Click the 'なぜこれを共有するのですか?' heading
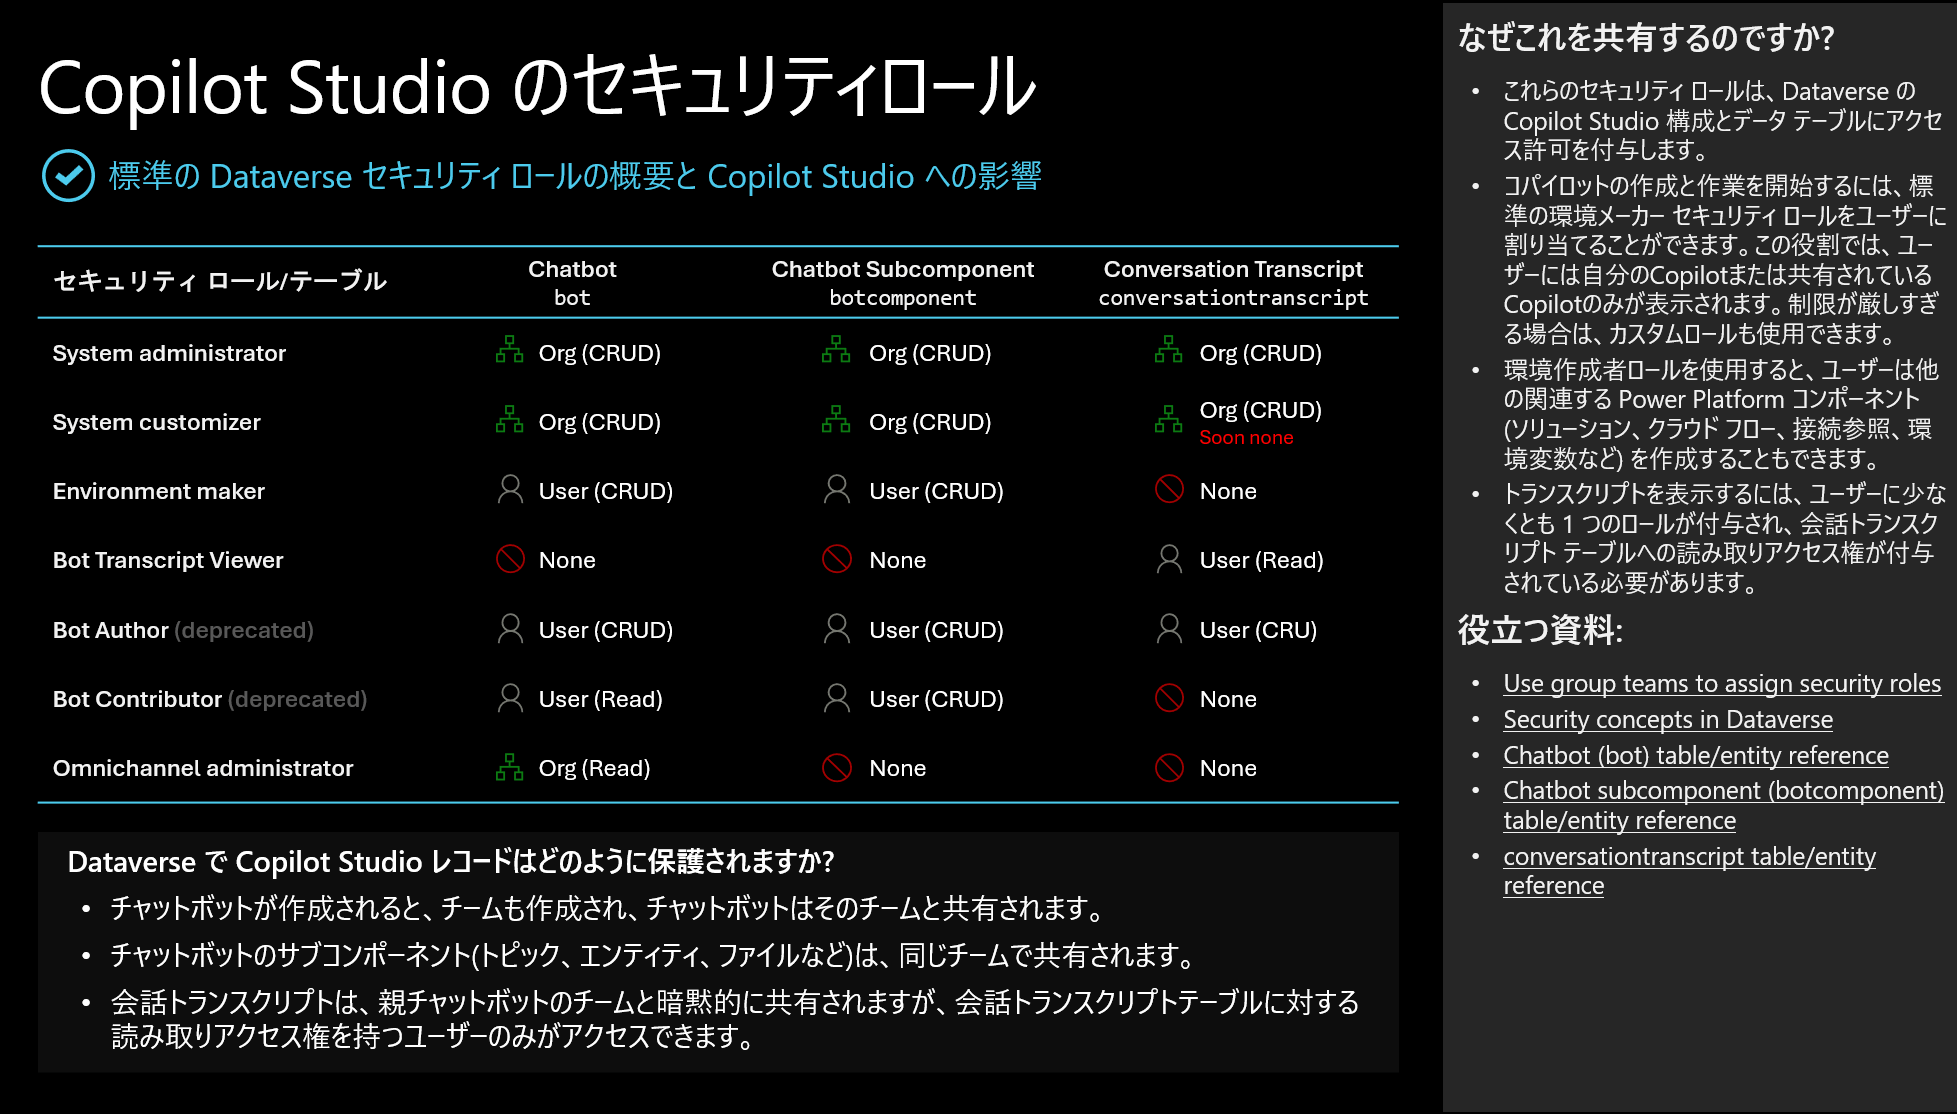Image resolution: width=1957 pixels, height=1114 pixels. coord(1646,38)
